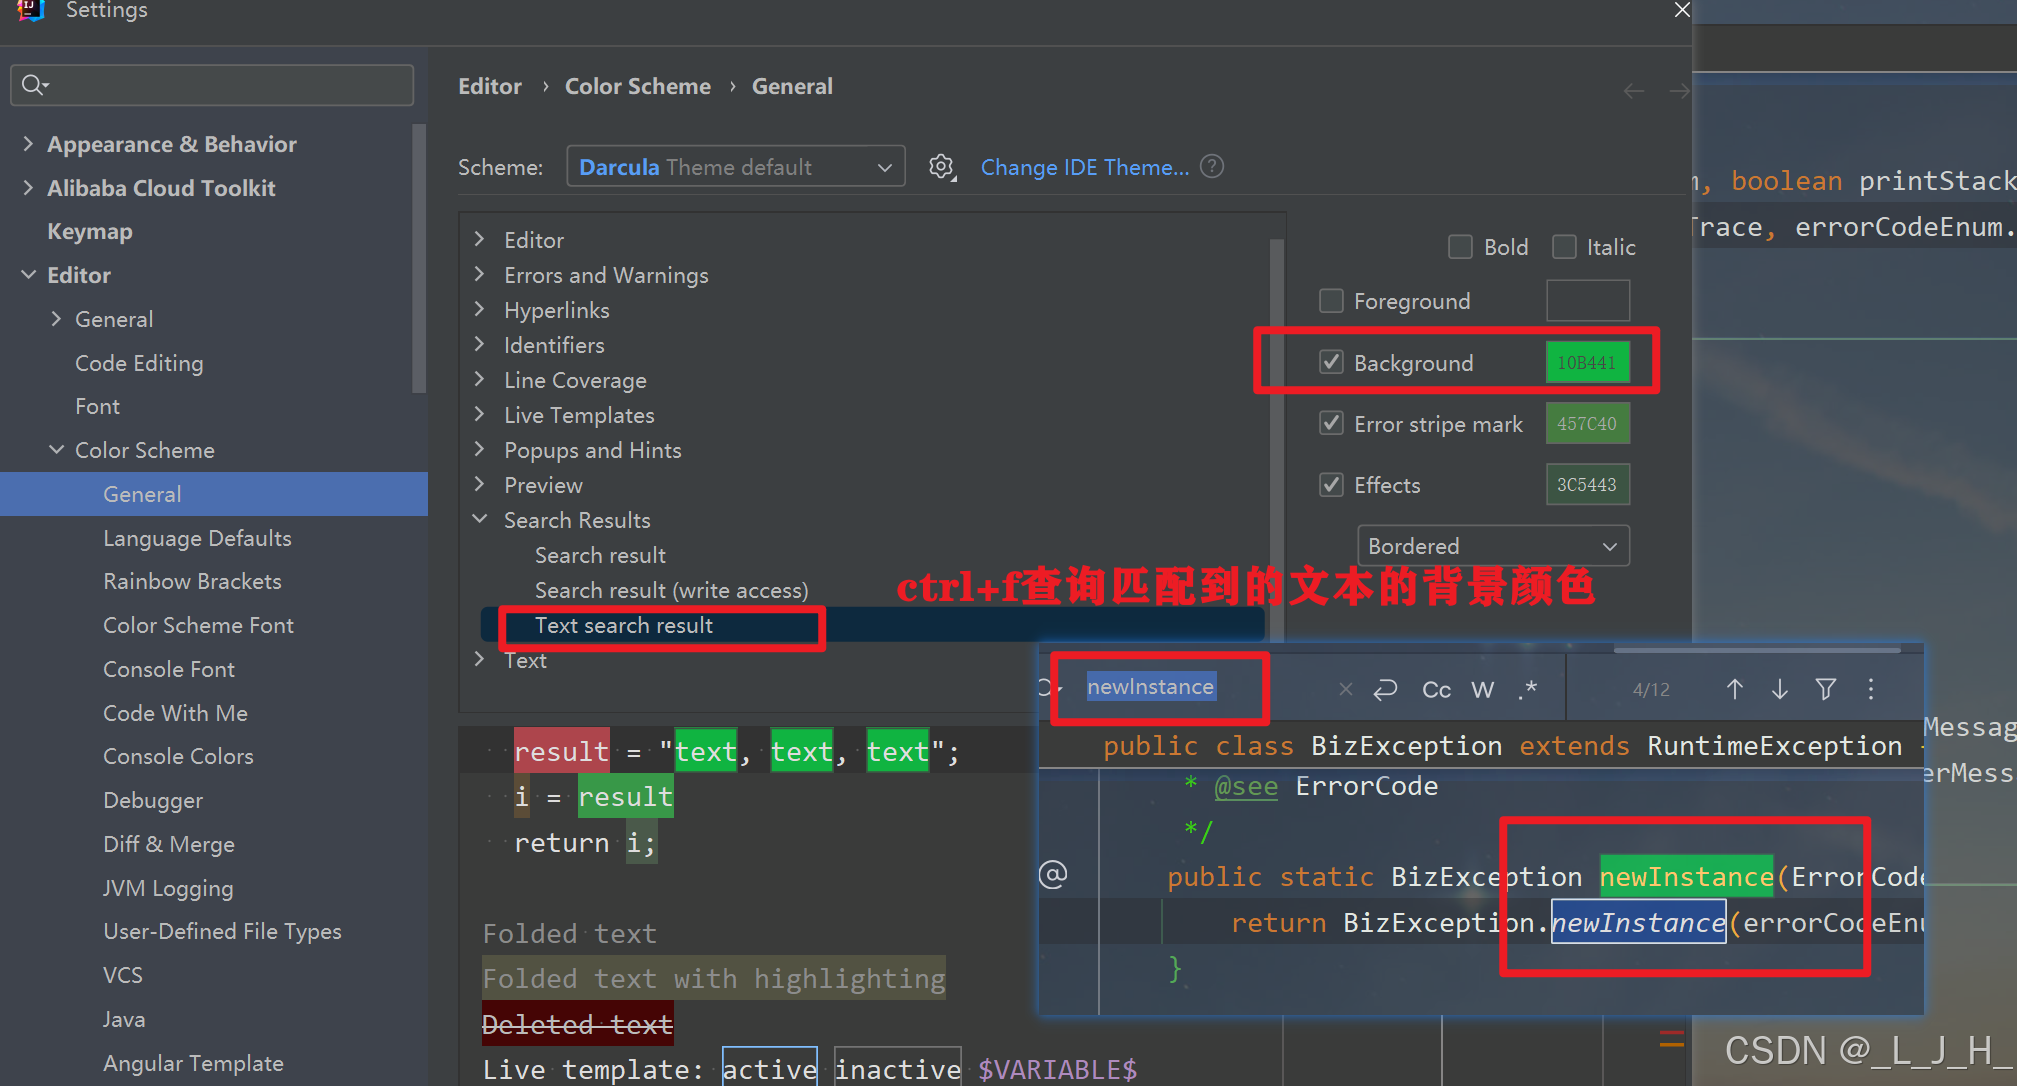Open Language Defaults settings page

pyautogui.click(x=197, y=538)
